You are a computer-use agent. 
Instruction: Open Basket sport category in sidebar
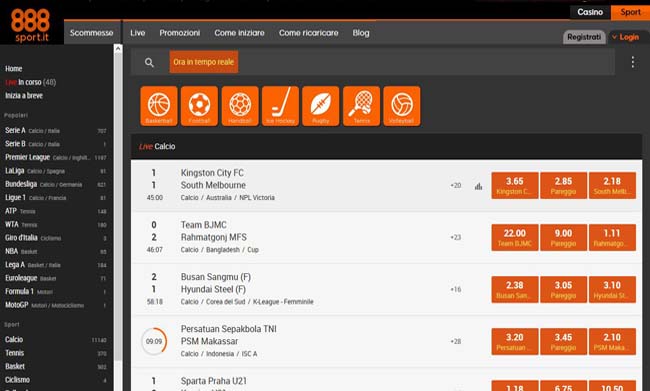(x=56, y=367)
